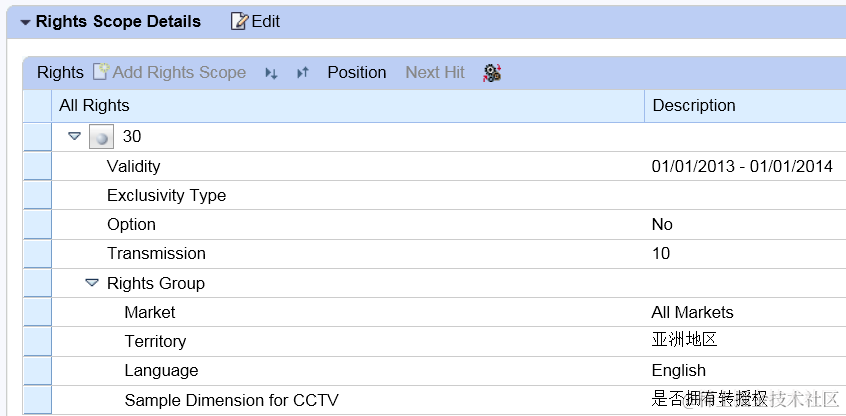
Task: Click the expand-all down arrows icon
Action: click(x=271, y=73)
